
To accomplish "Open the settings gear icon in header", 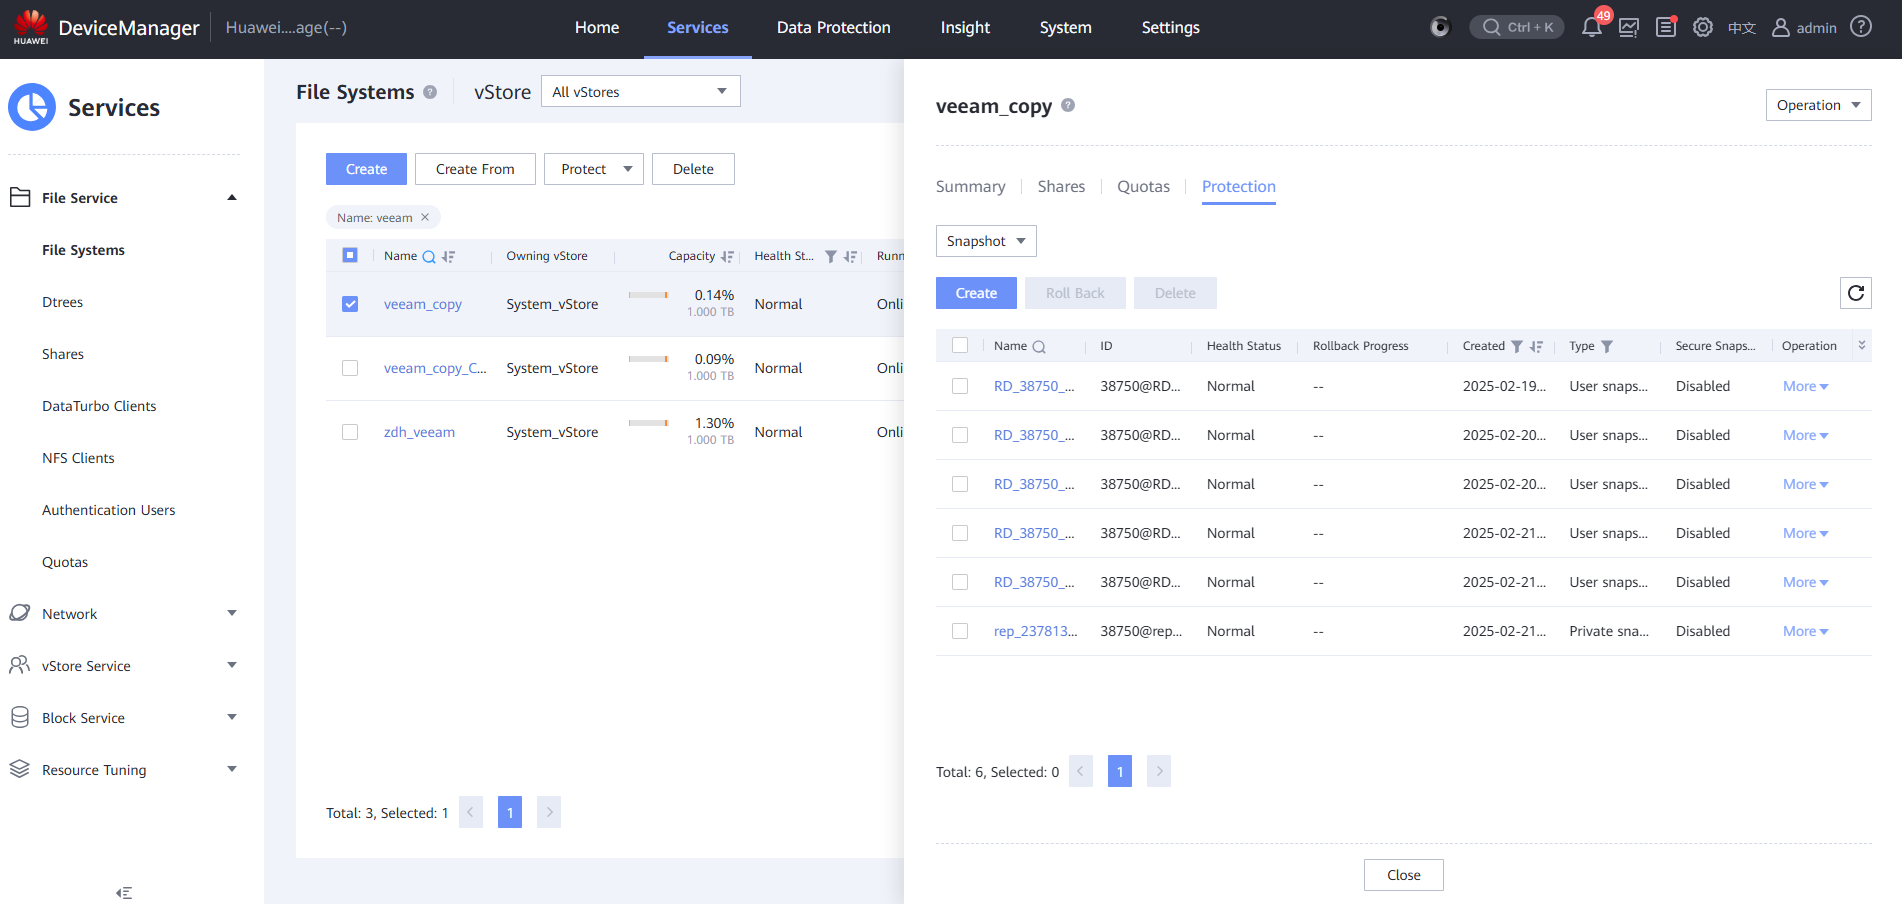I will 1703,28.
